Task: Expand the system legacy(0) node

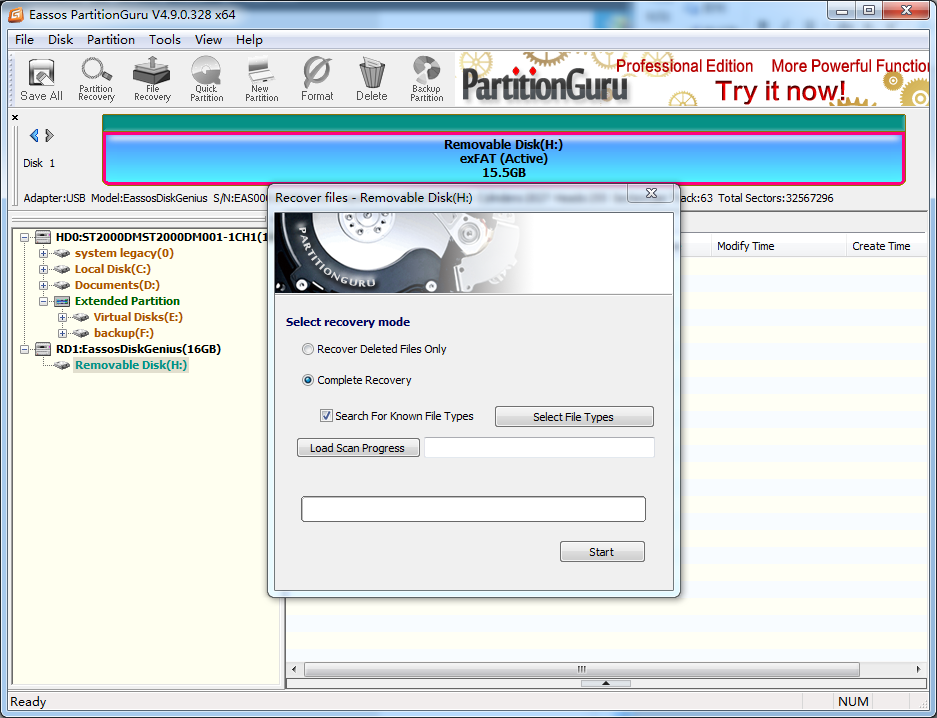Action: coord(43,253)
